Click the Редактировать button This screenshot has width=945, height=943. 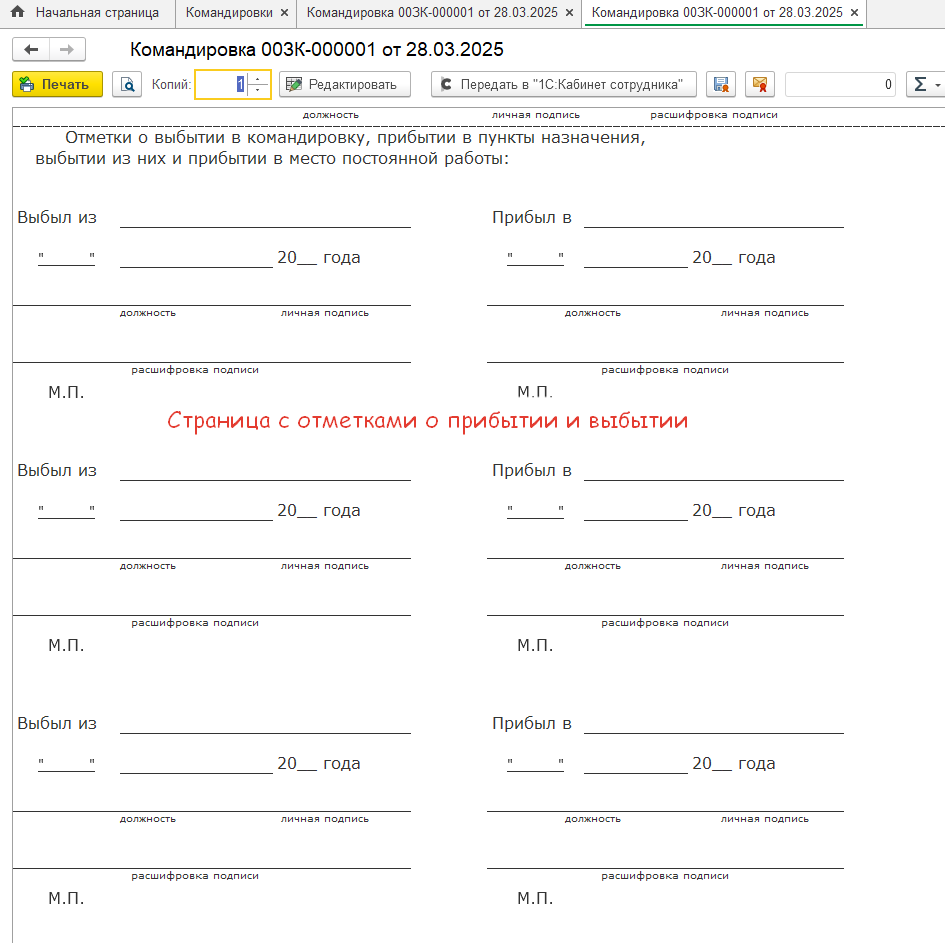pyautogui.click(x=344, y=85)
